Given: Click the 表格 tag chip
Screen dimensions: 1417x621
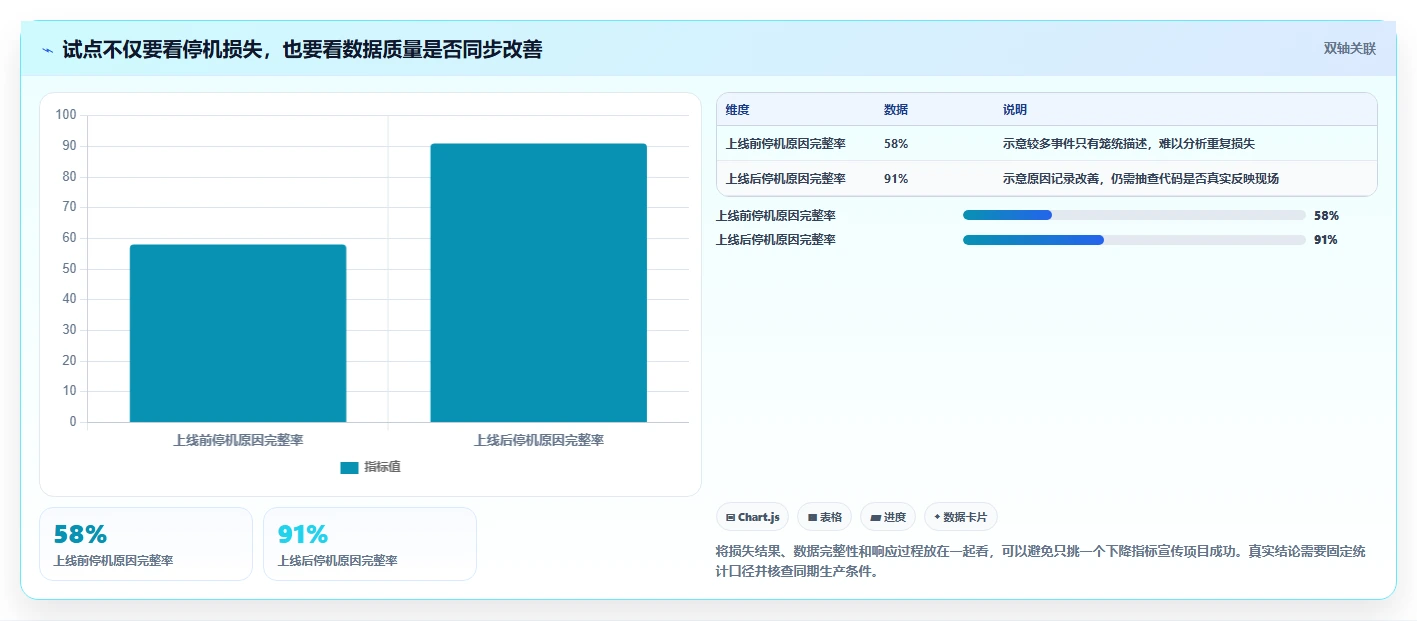Looking at the screenshot, I should point(825,517).
